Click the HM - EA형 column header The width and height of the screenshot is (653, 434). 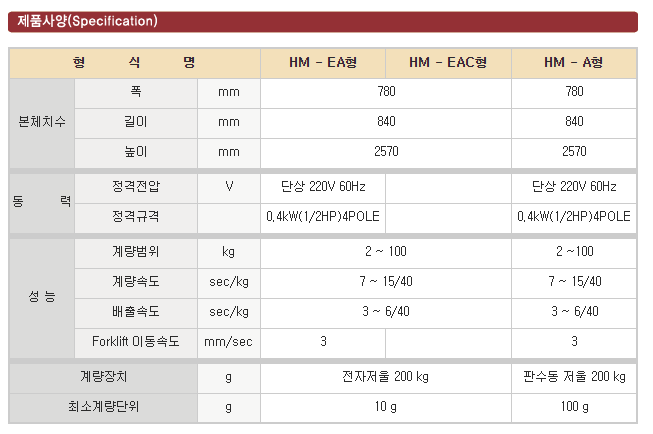tap(323, 62)
